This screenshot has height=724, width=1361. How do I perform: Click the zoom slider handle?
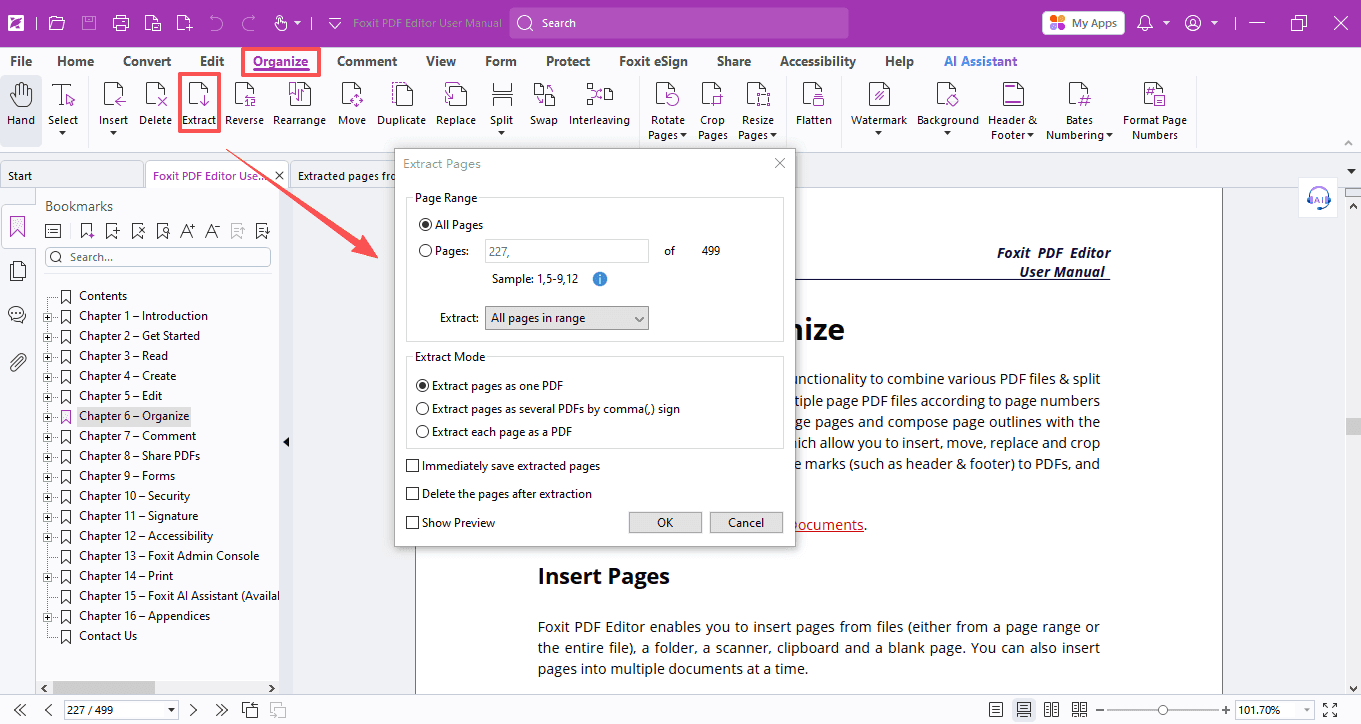(1162, 710)
